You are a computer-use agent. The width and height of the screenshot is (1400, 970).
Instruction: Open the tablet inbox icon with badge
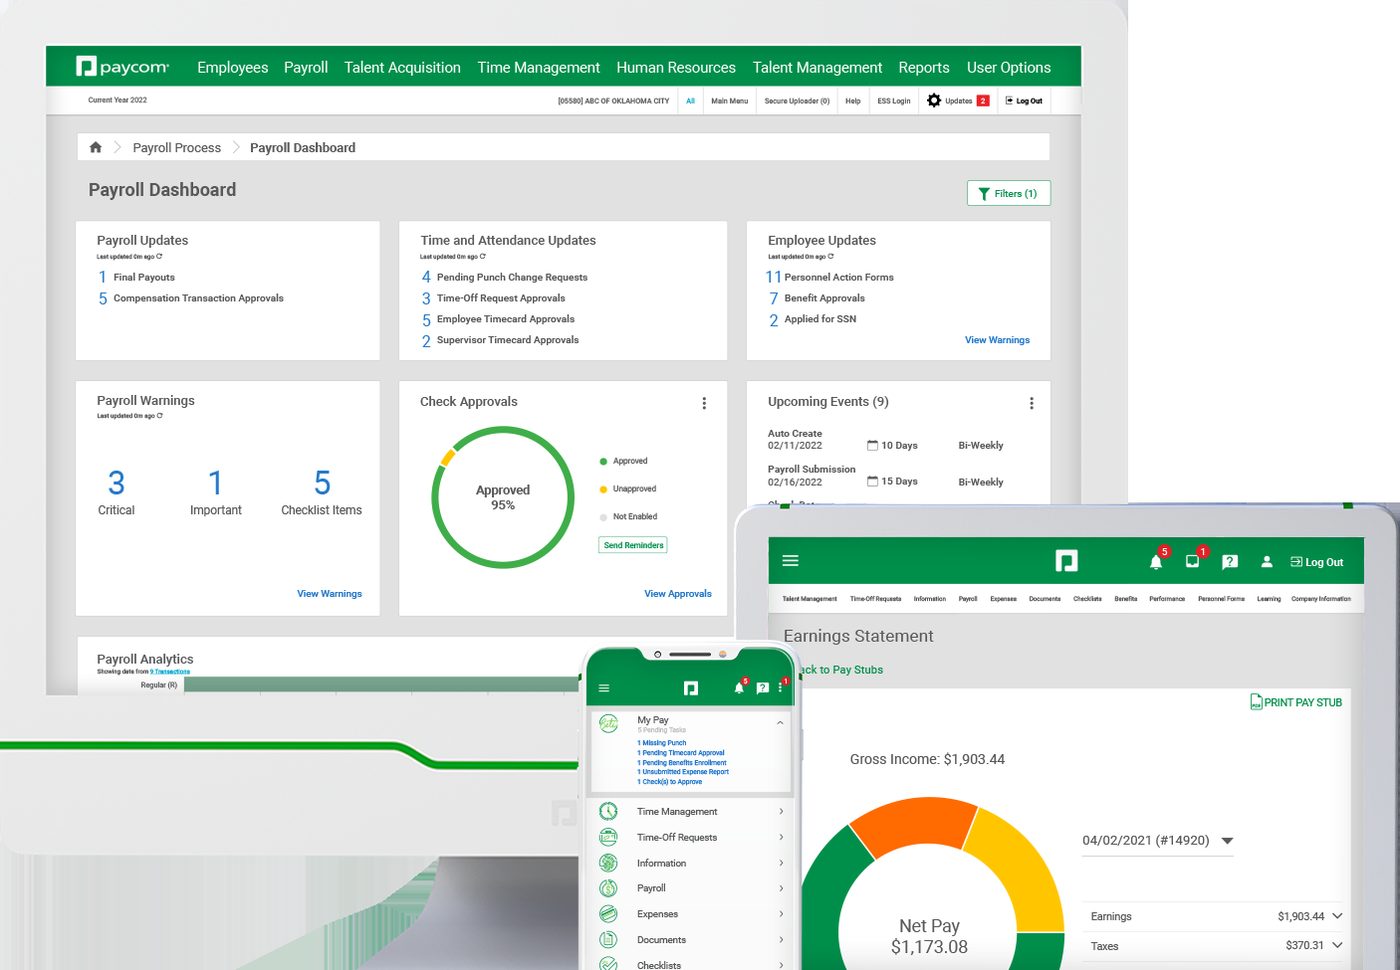pos(1192,561)
